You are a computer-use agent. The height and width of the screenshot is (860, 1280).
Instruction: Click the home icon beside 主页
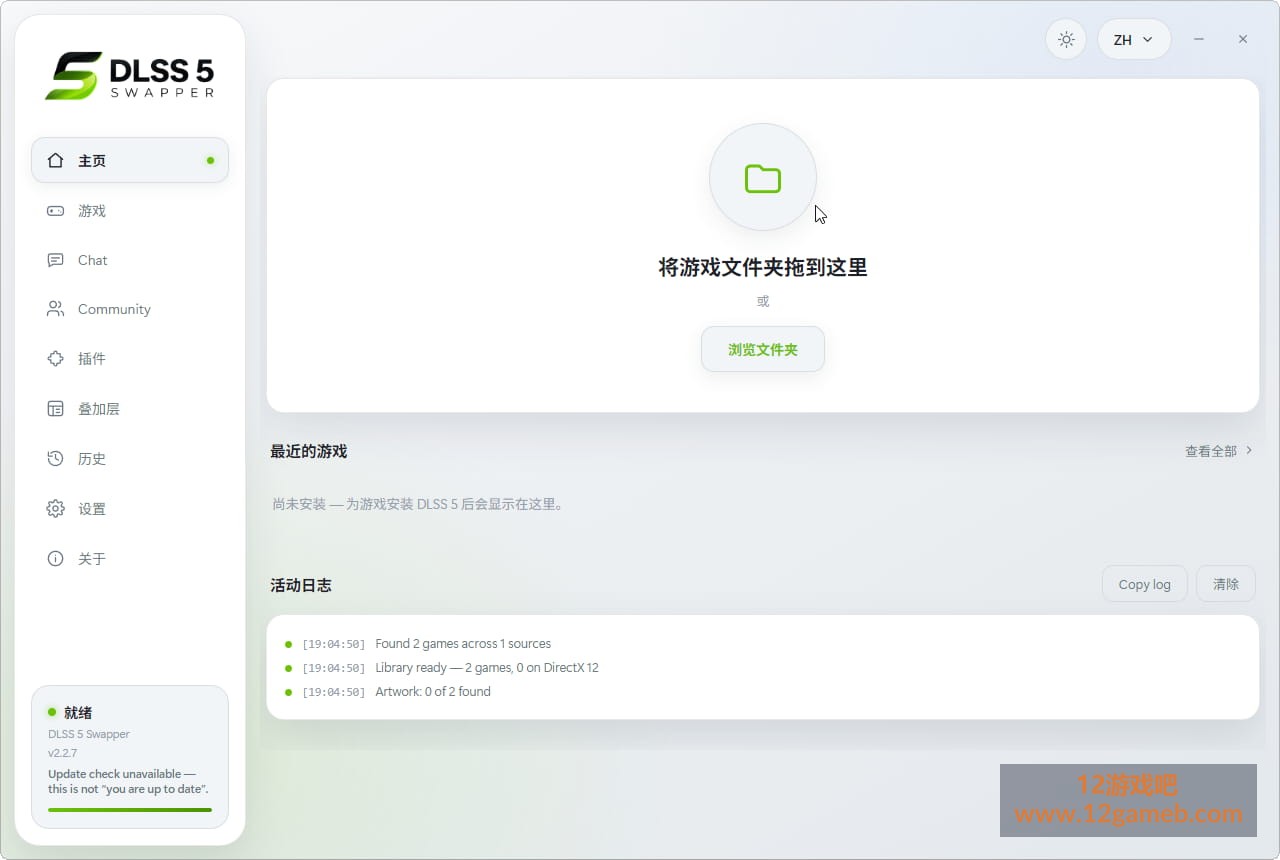(56, 160)
